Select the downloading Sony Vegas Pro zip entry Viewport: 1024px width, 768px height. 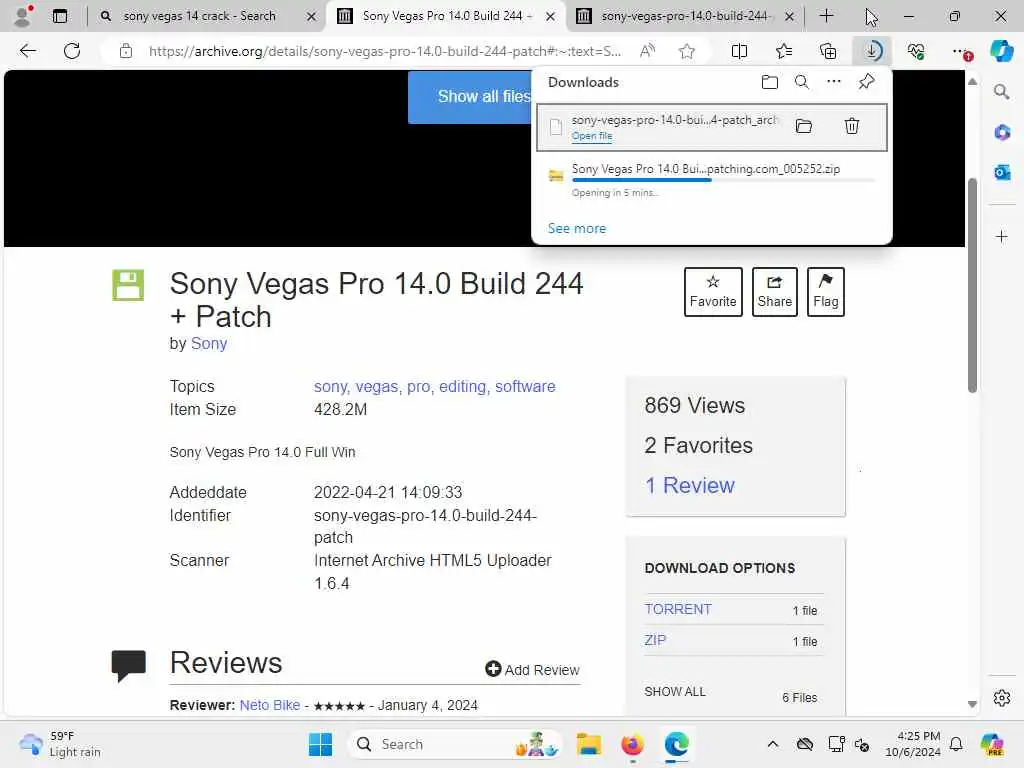[711, 180]
